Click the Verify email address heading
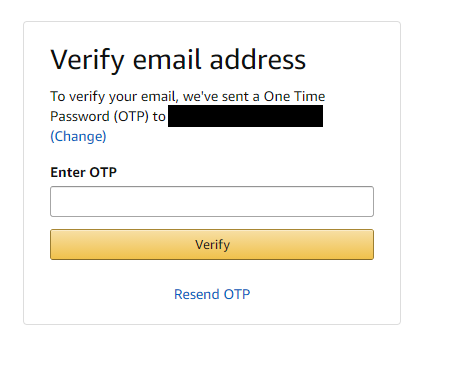Screen dimensions: 449x373 click(x=178, y=60)
